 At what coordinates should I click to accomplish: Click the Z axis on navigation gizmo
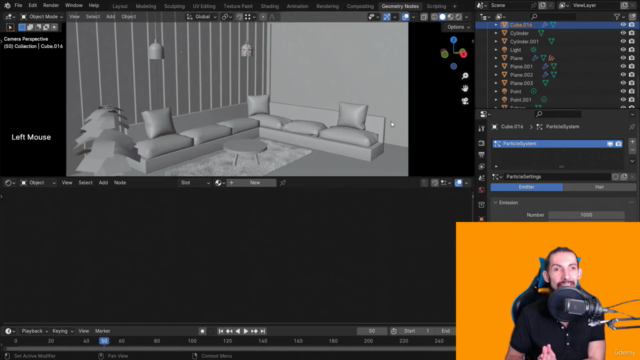click(x=453, y=40)
